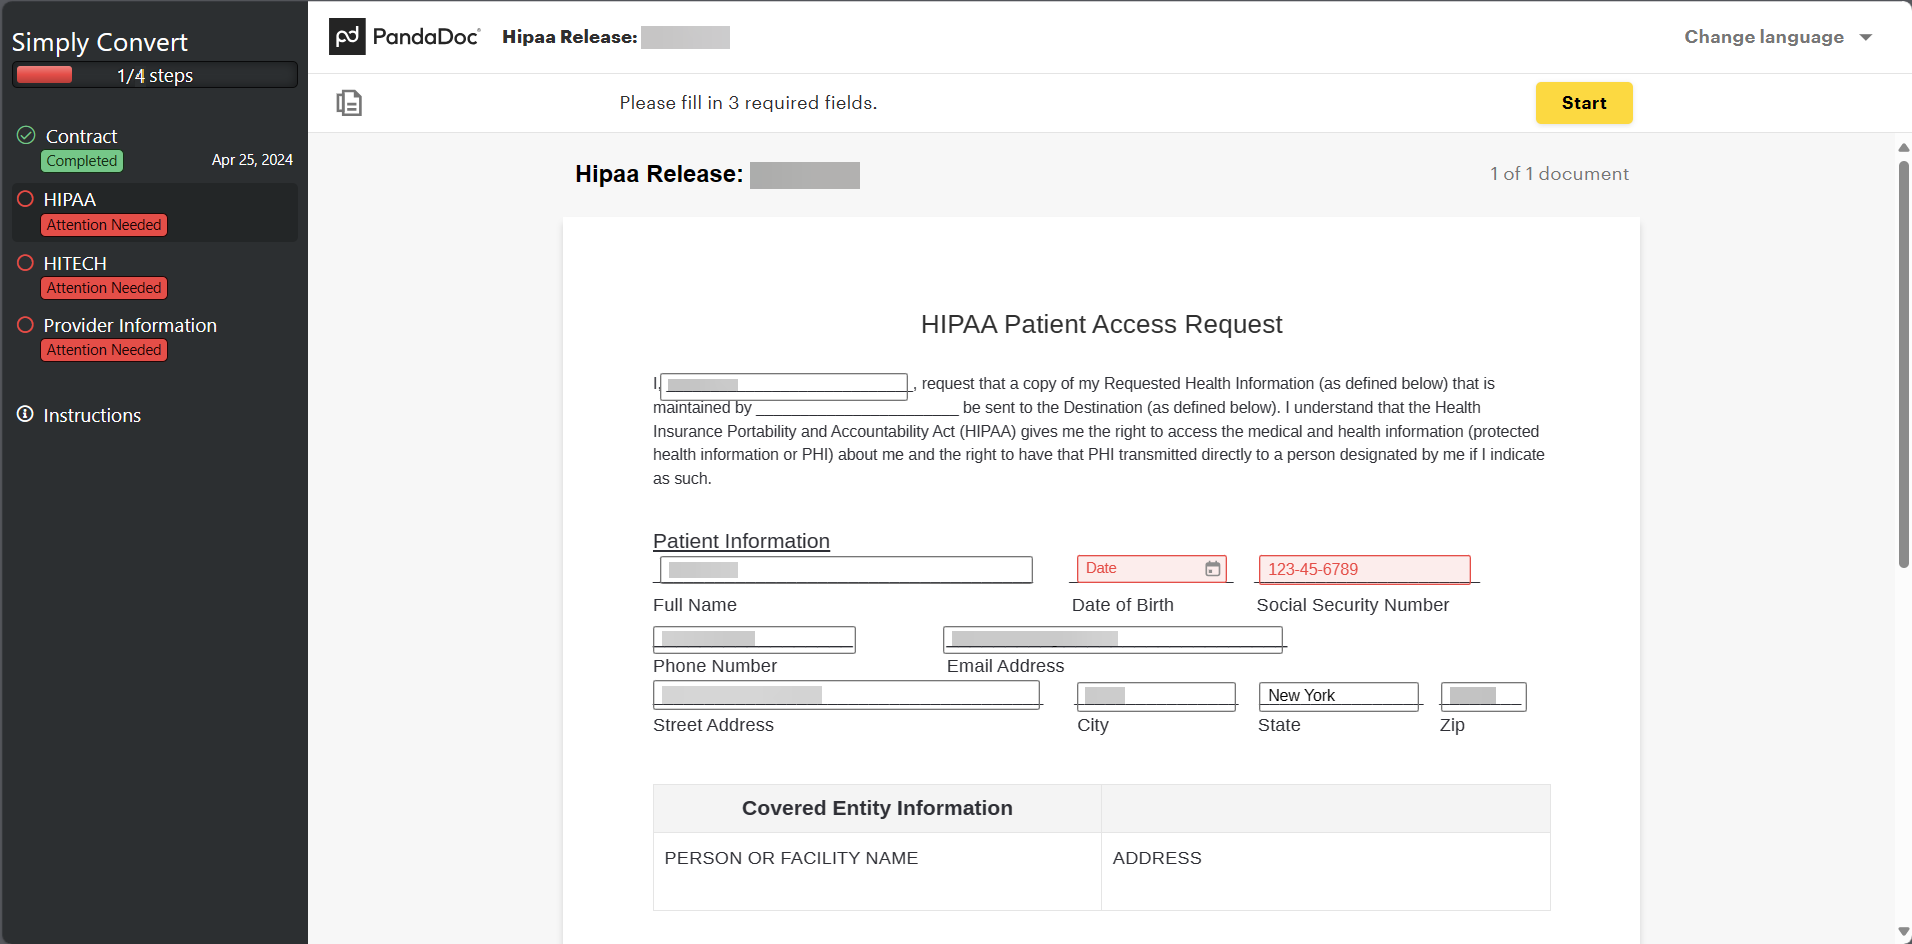Open the Provider Information step
The image size is (1912, 944).
130,326
